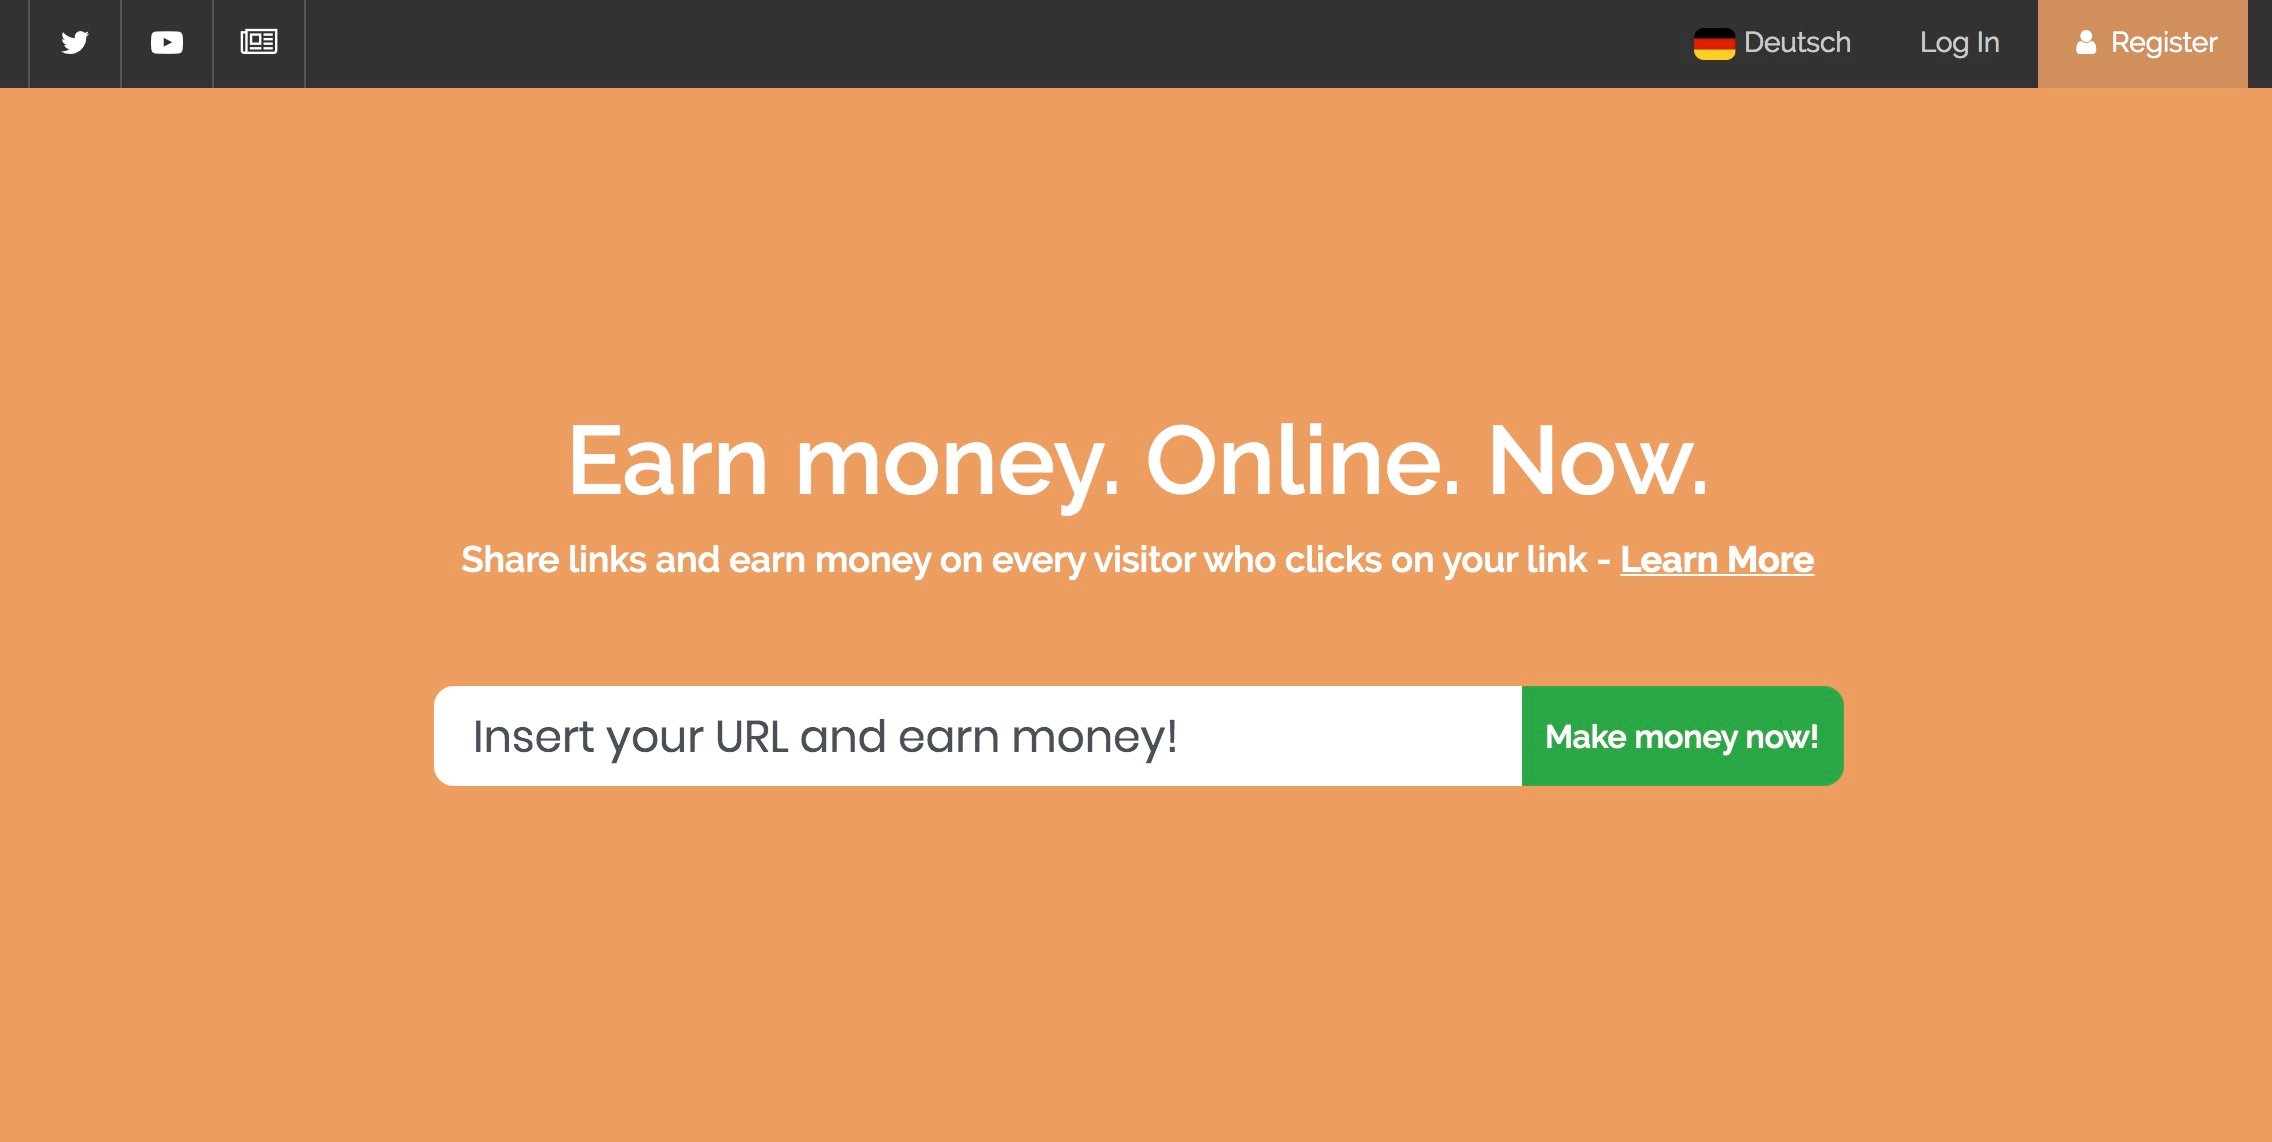Screen dimensions: 2272x1142
Task: Click the news feed panel icon
Action: [258, 41]
